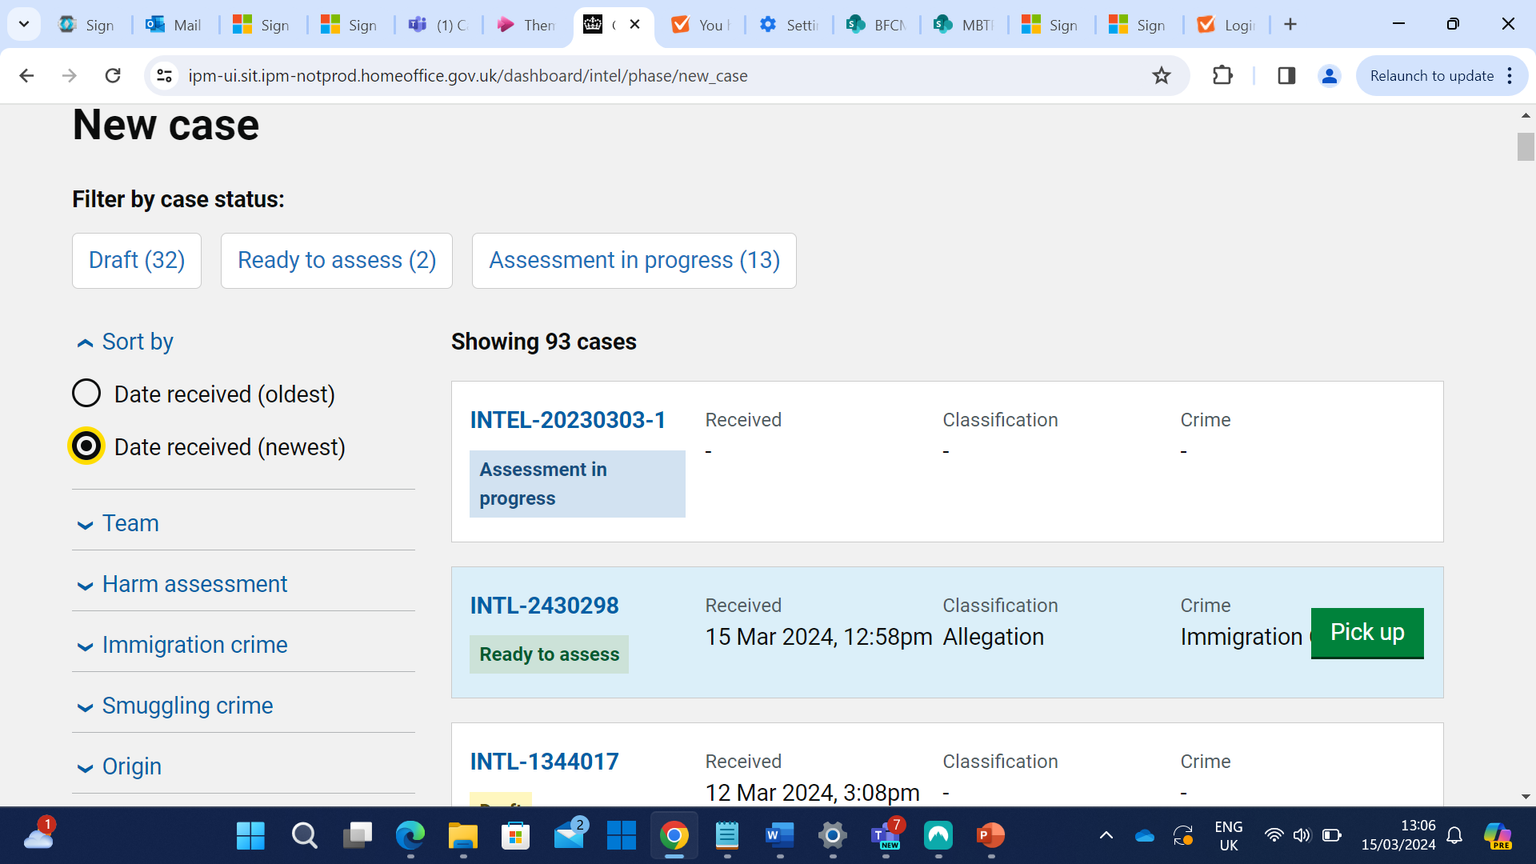Open the Settings gear on the taskbar
The width and height of the screenshot is (1536, 864).
coord(832,835)
